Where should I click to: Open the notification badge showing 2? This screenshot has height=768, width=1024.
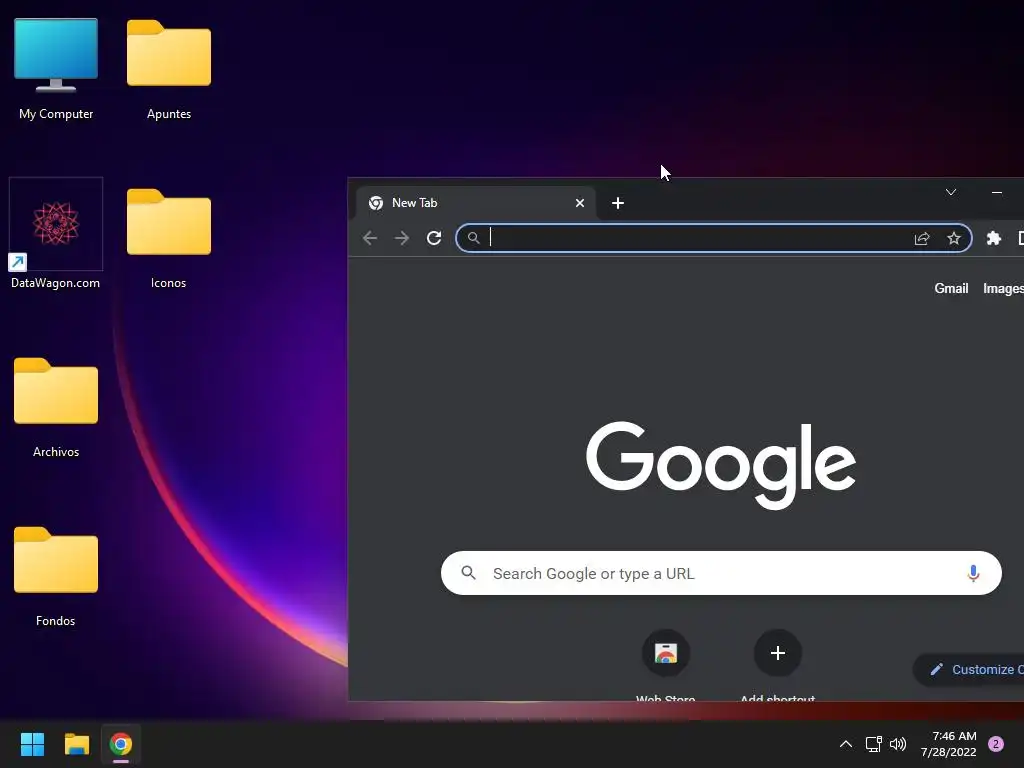(x=995, y=744)
